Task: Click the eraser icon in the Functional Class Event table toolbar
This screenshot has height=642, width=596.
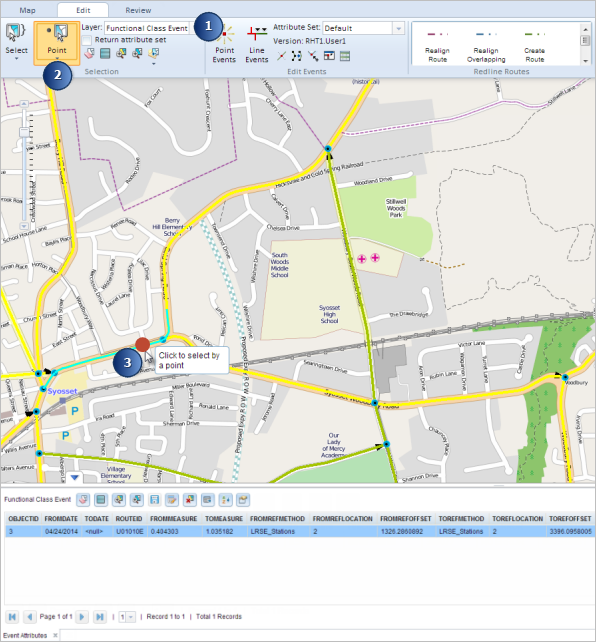Action: pos(83,500)
